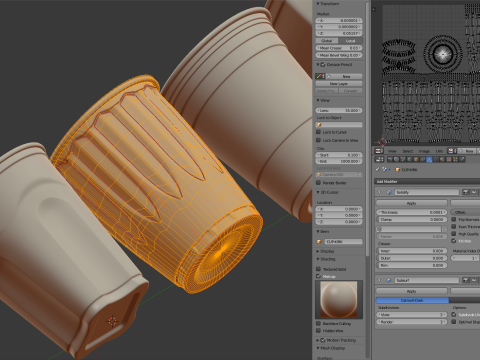Select the Modifiers wrench tab
The width and height of the screenshot is (480, 360).
point(429,159)
